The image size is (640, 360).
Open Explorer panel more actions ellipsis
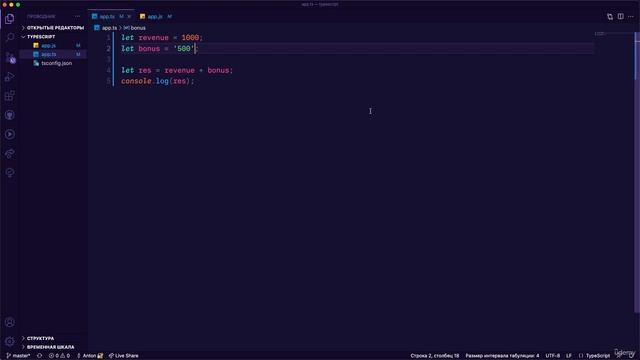pyautogui.click(x=78, y=16)
